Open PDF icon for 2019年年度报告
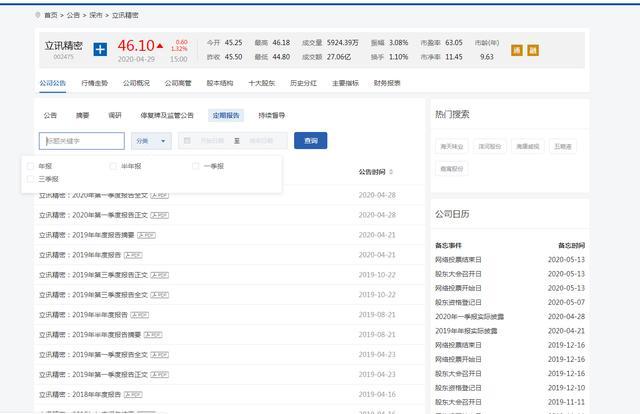Image resolution: width=640 pixels, height=414 pixels. pos(133,255)
